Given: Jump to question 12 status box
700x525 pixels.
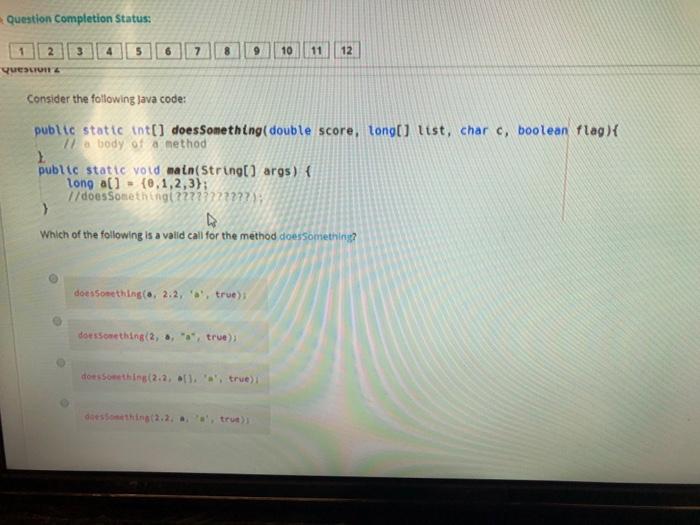Looking at the screenshot, I should [346, 50].
